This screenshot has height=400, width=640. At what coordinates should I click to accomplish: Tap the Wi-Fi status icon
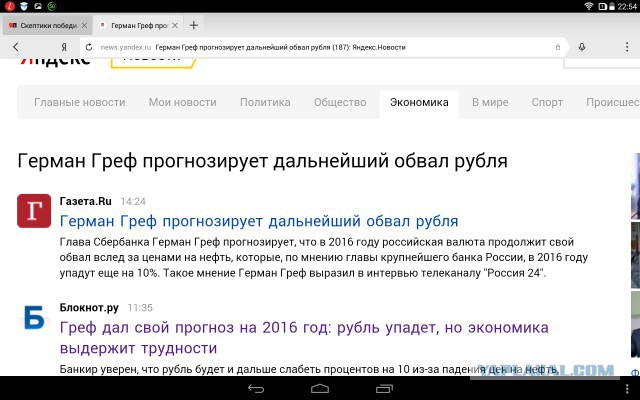(x=588, y=6)
